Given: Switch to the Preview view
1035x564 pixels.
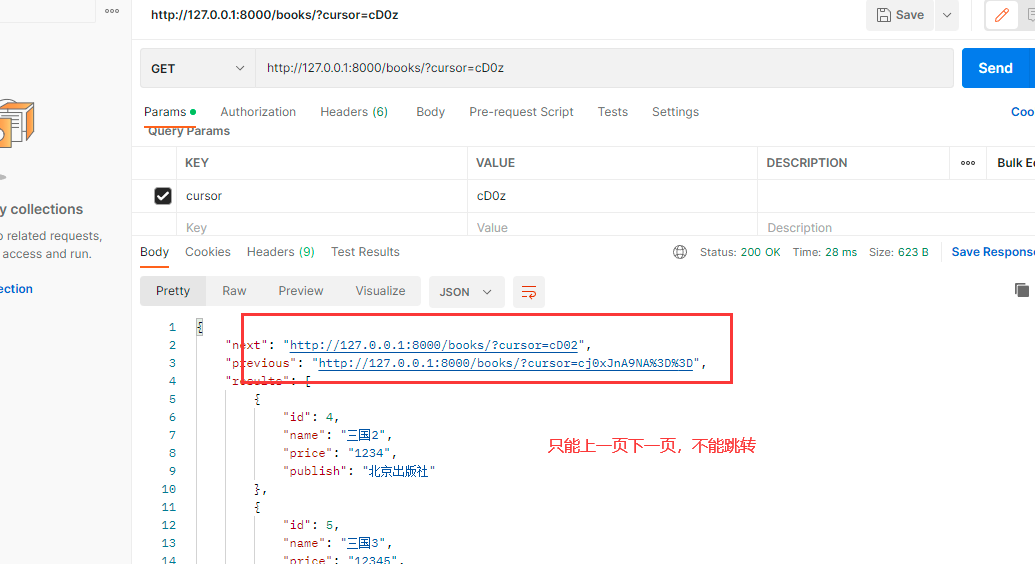Looking at the screenshot, I should tap(301, 291).
